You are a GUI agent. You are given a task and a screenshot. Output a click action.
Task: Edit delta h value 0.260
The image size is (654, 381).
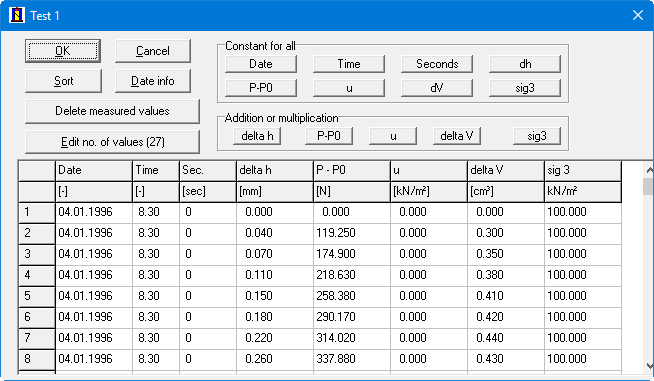click(275, 359)
